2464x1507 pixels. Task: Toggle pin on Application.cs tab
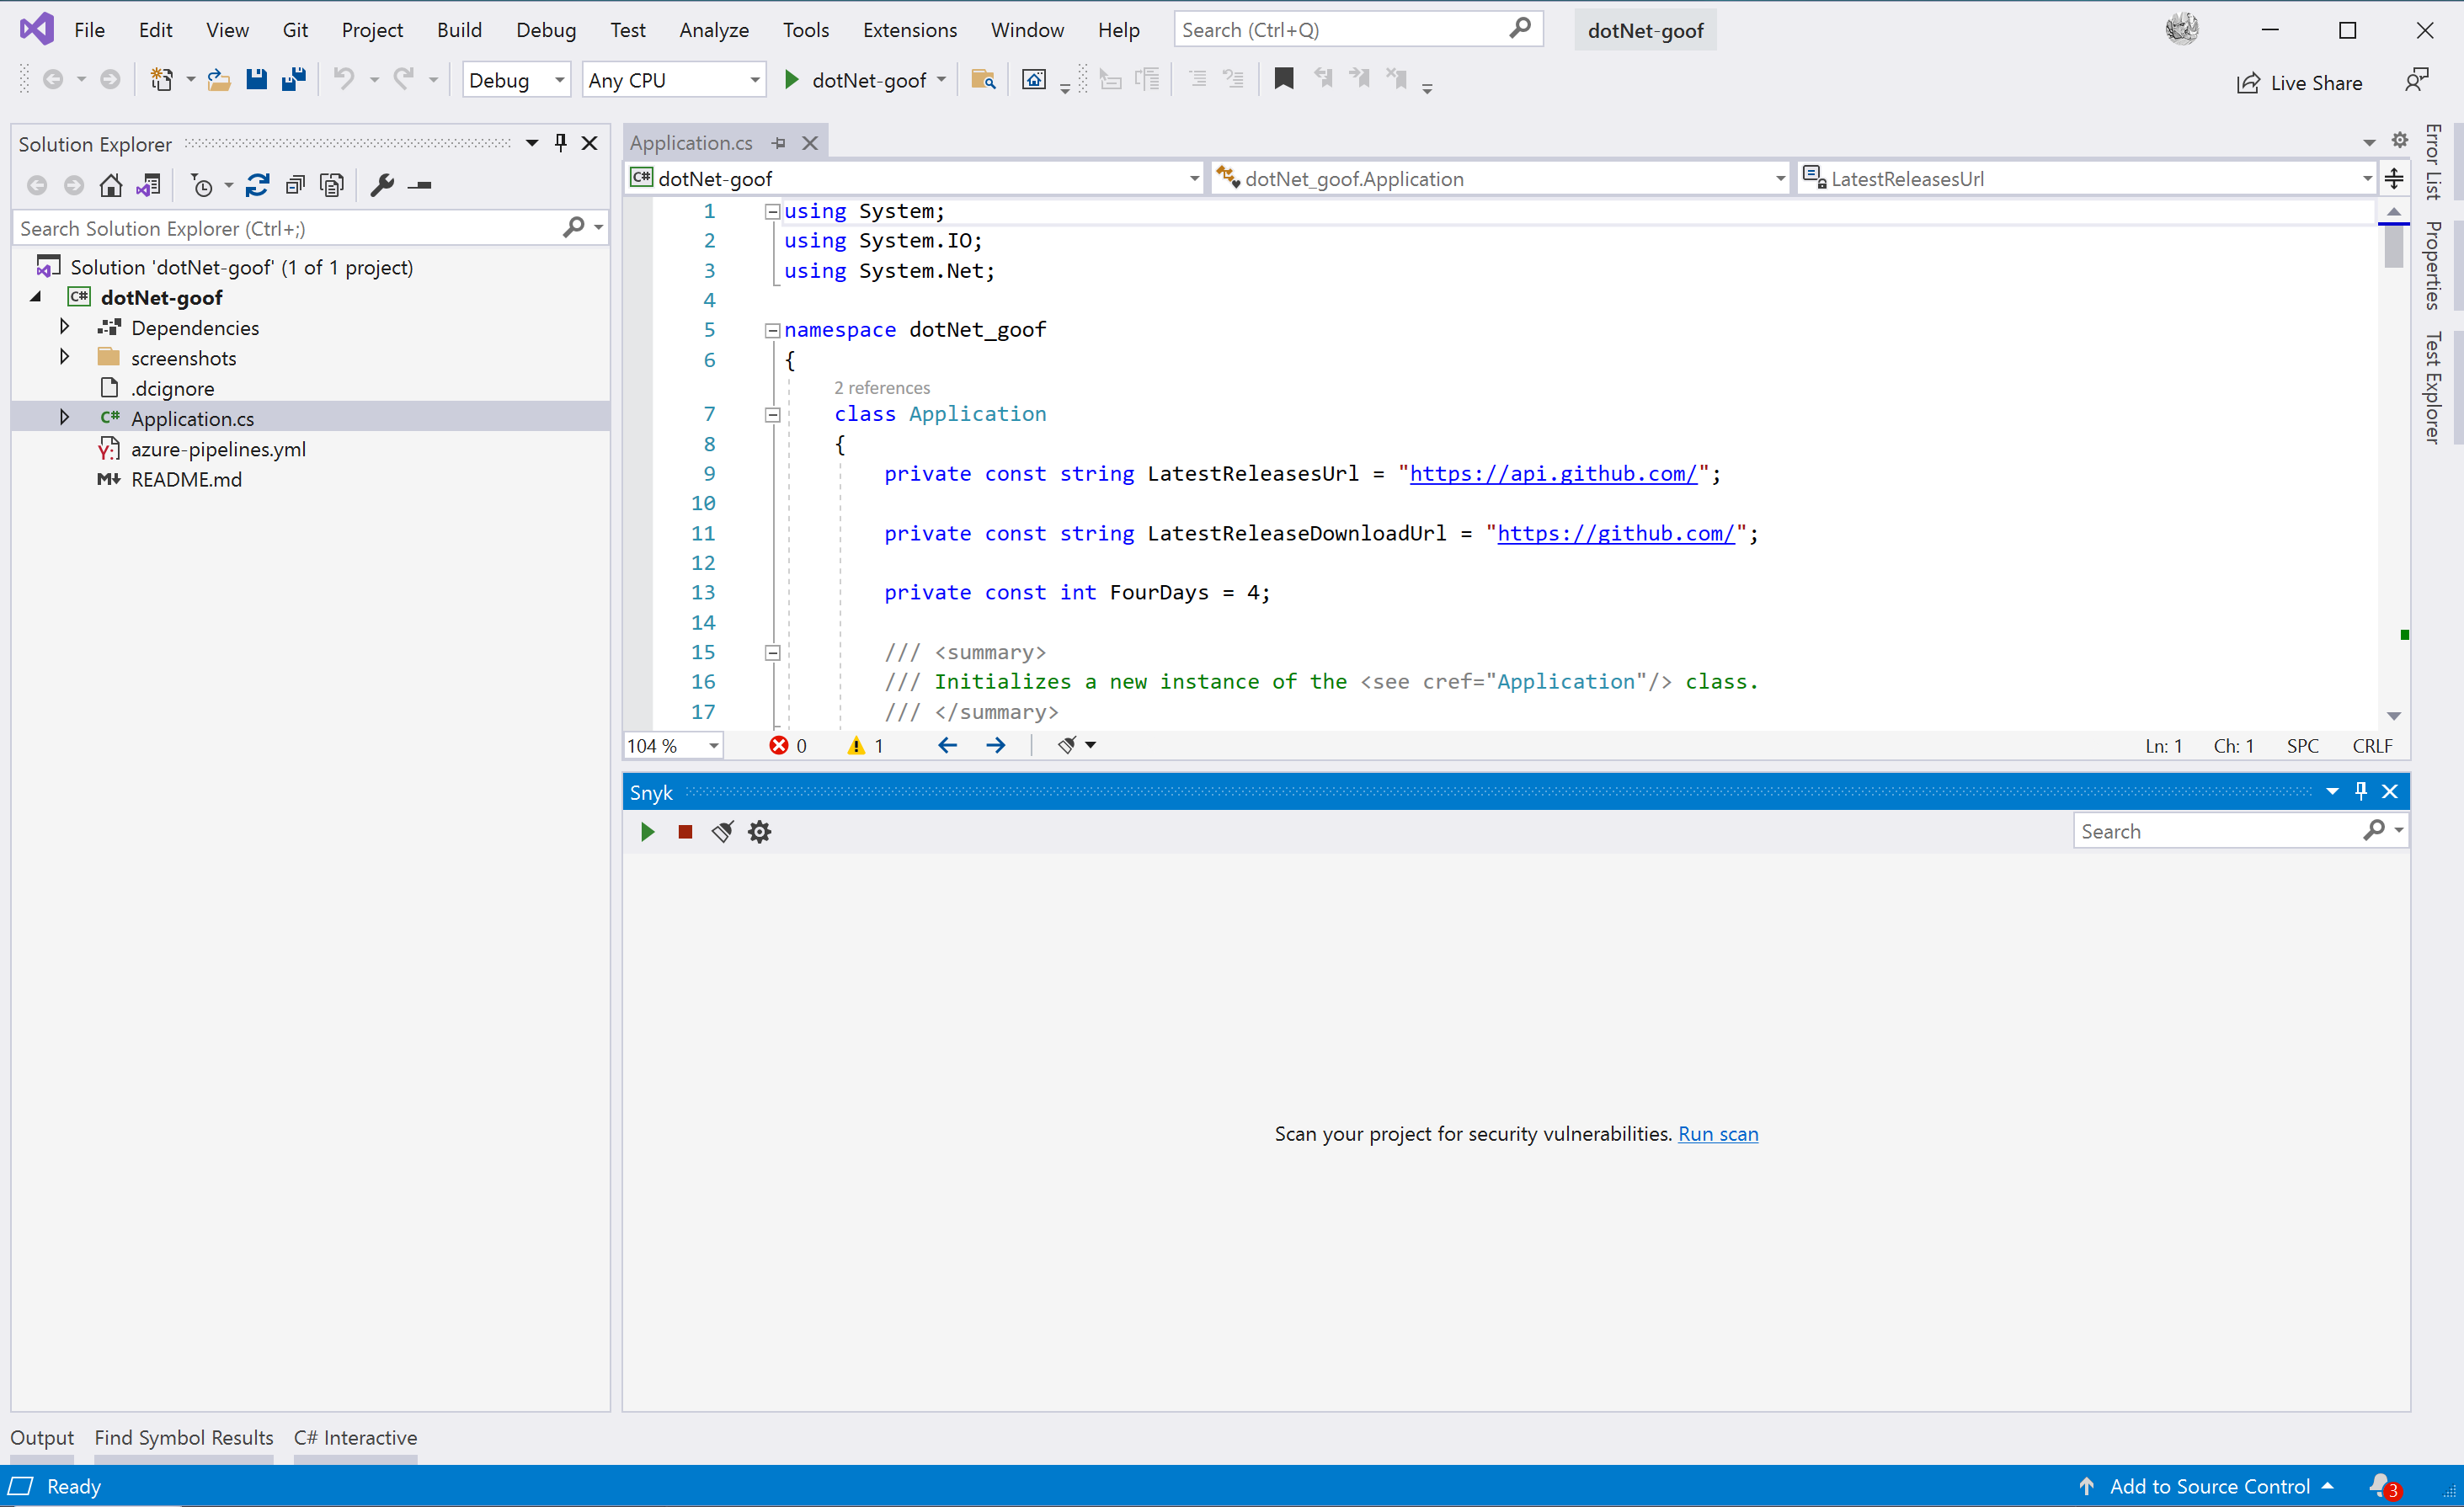[x=779, y=143]
